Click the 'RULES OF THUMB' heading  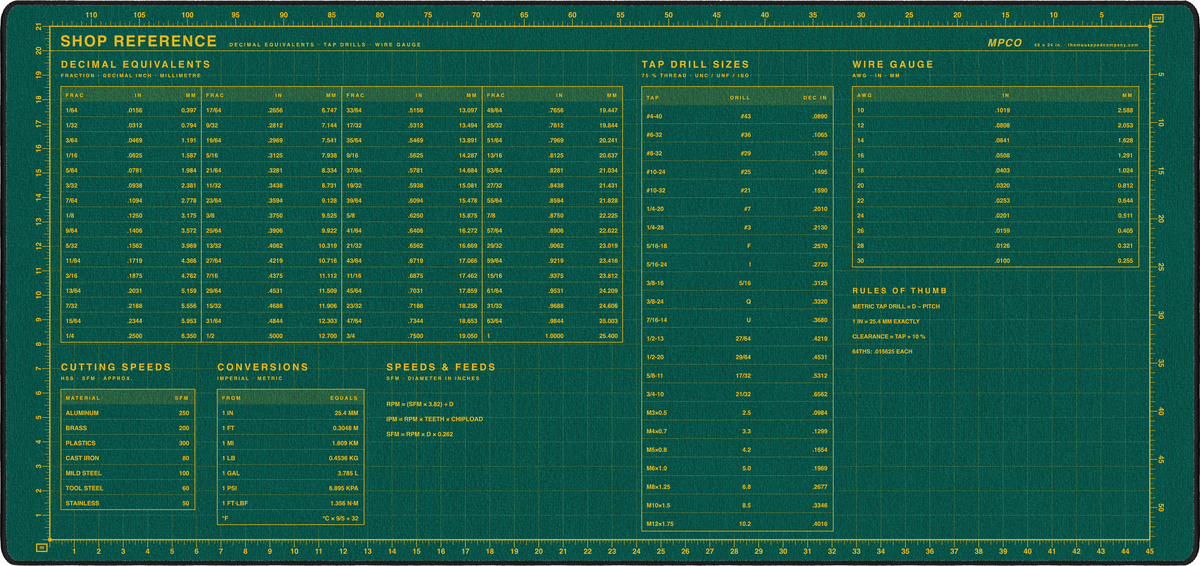pos(899,291)
